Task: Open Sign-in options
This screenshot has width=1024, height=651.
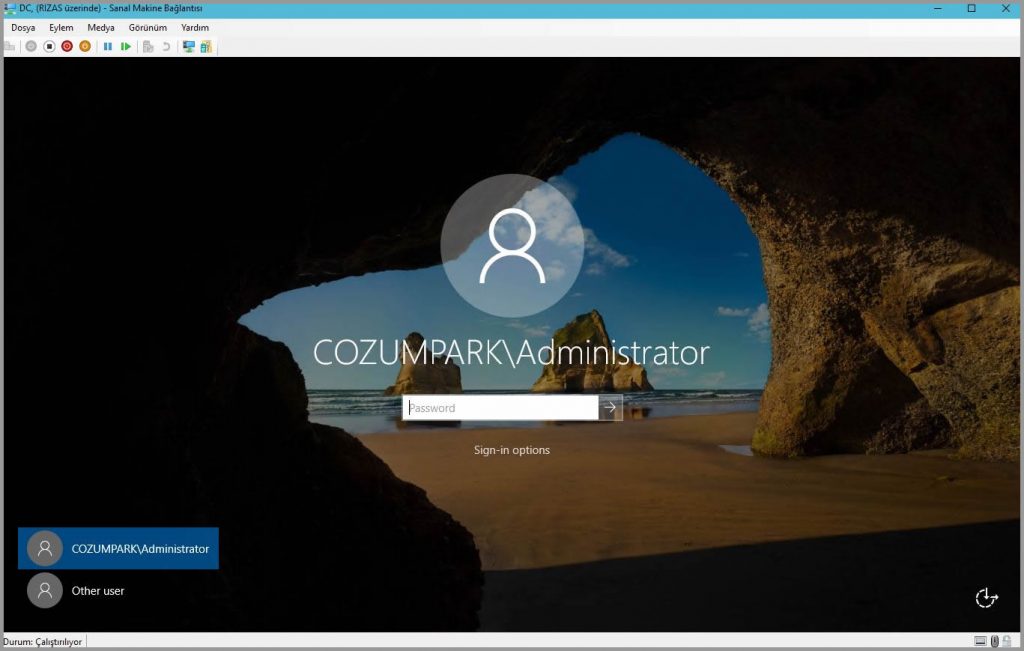Action: (x=511, y=450)
